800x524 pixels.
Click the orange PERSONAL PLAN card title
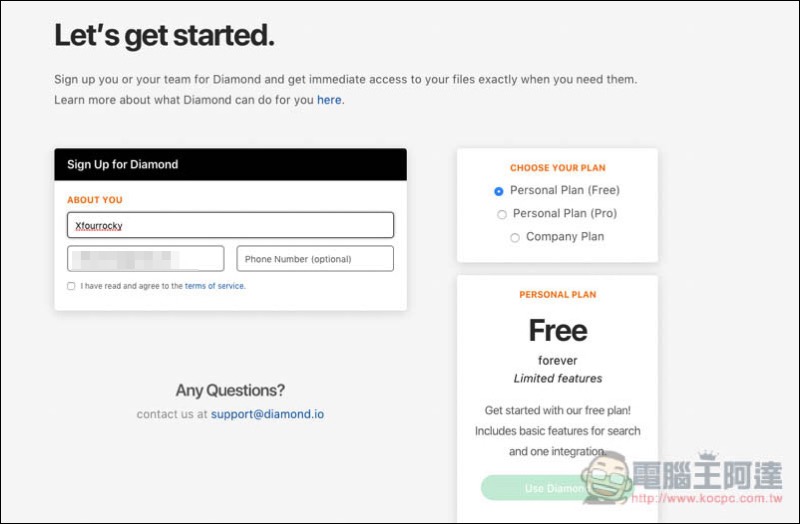[558, 294]
